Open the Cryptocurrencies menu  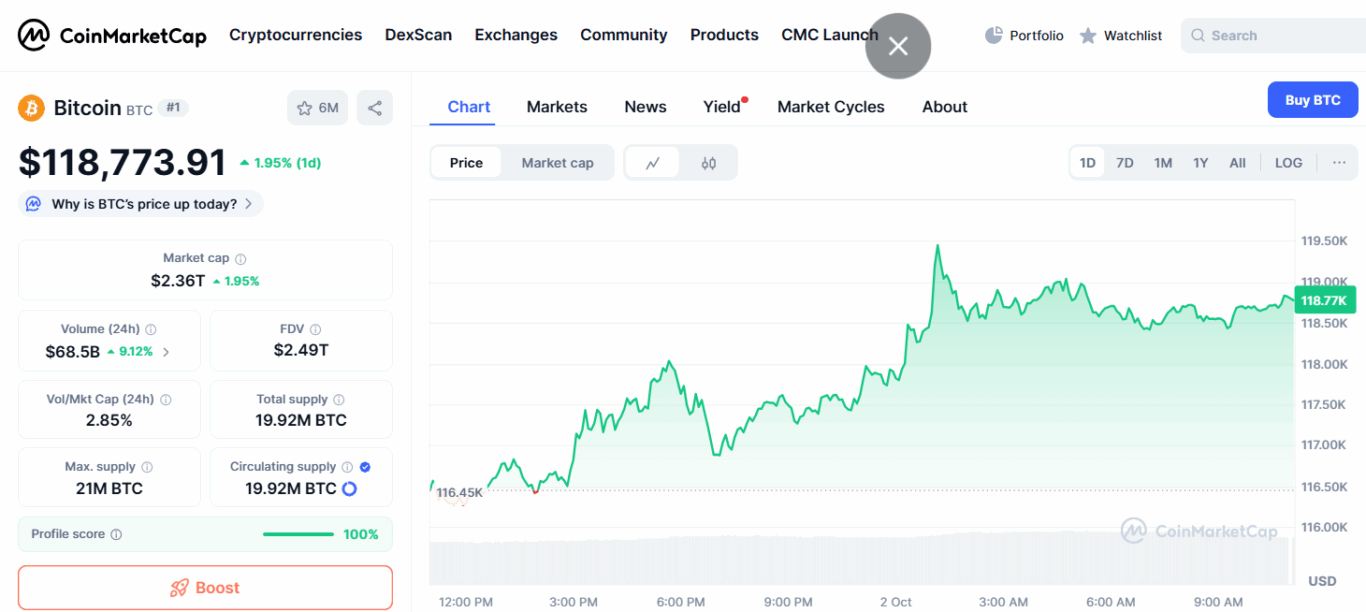(x=295, y=35)
